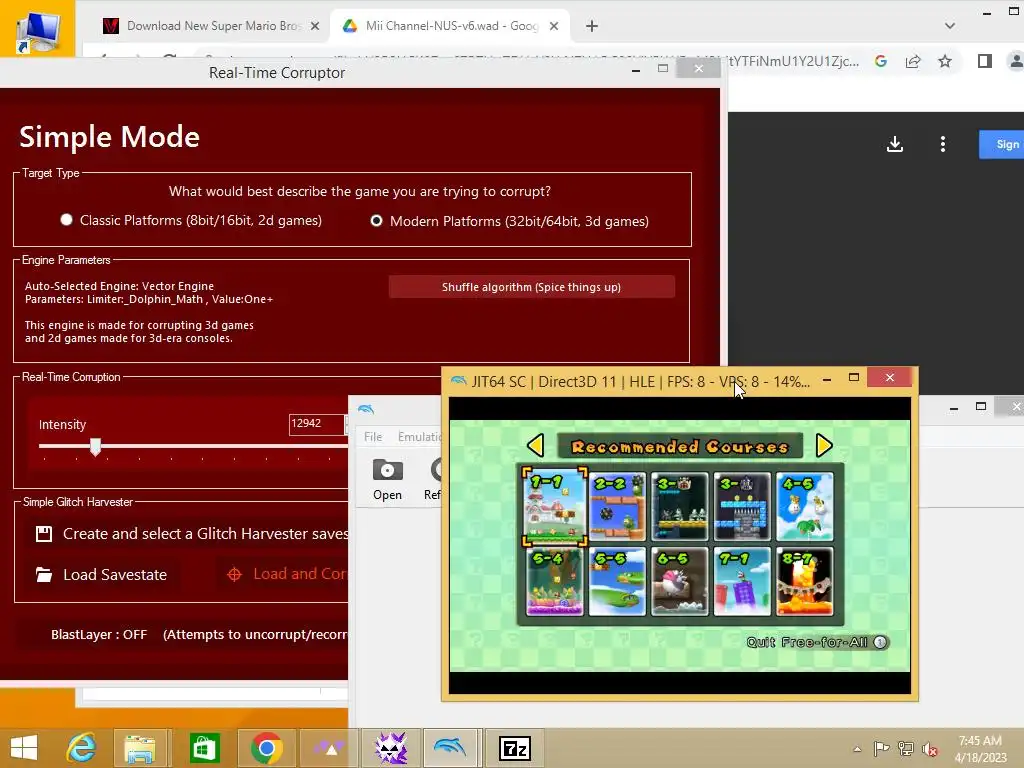Click Shuffle algorithm (Spice things up) button
Viewport: 1024px width, 768px height.
(531, 287)
